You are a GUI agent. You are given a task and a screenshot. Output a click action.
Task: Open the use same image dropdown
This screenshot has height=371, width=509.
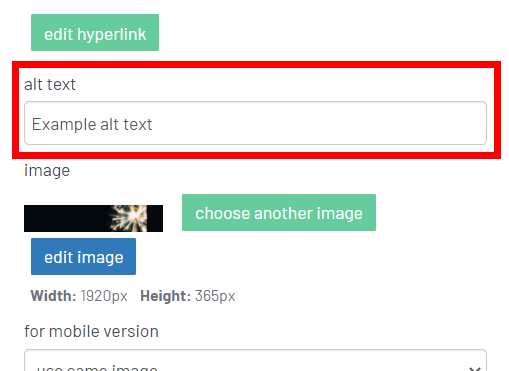coord(255,361)
